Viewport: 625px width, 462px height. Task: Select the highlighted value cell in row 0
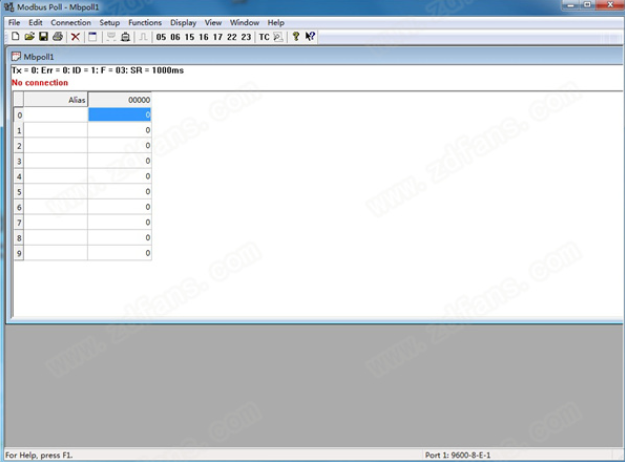tap(120, 115)
